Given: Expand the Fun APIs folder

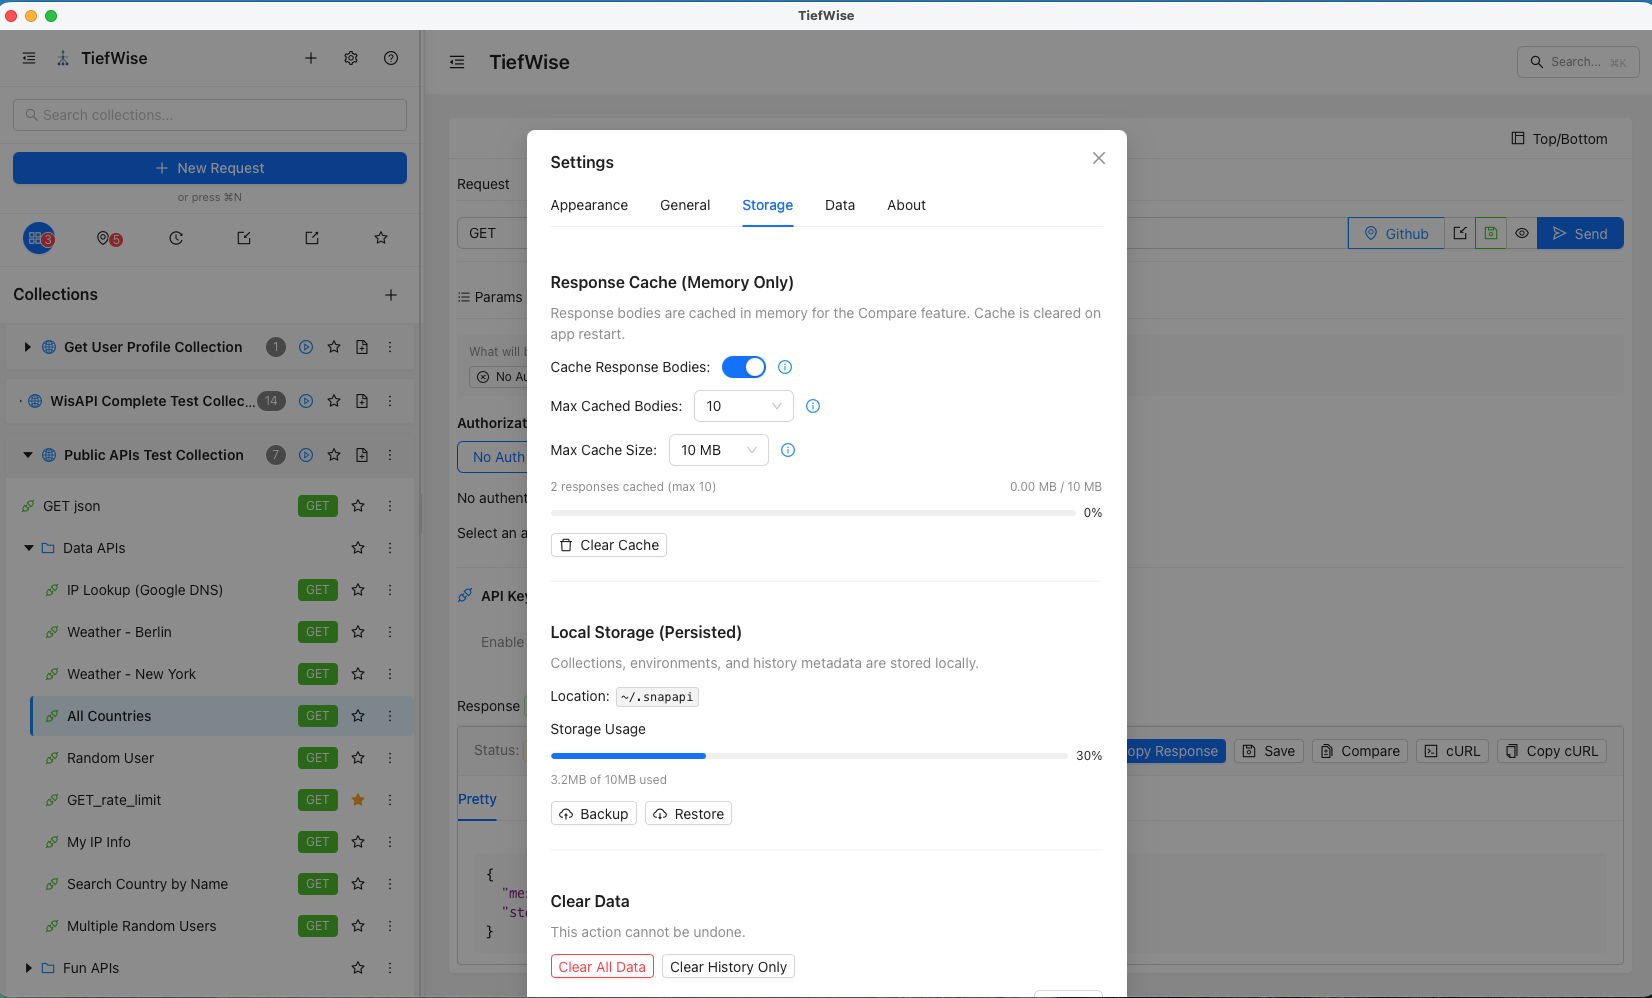Looking at the screenshot, I should click(29, 968).
